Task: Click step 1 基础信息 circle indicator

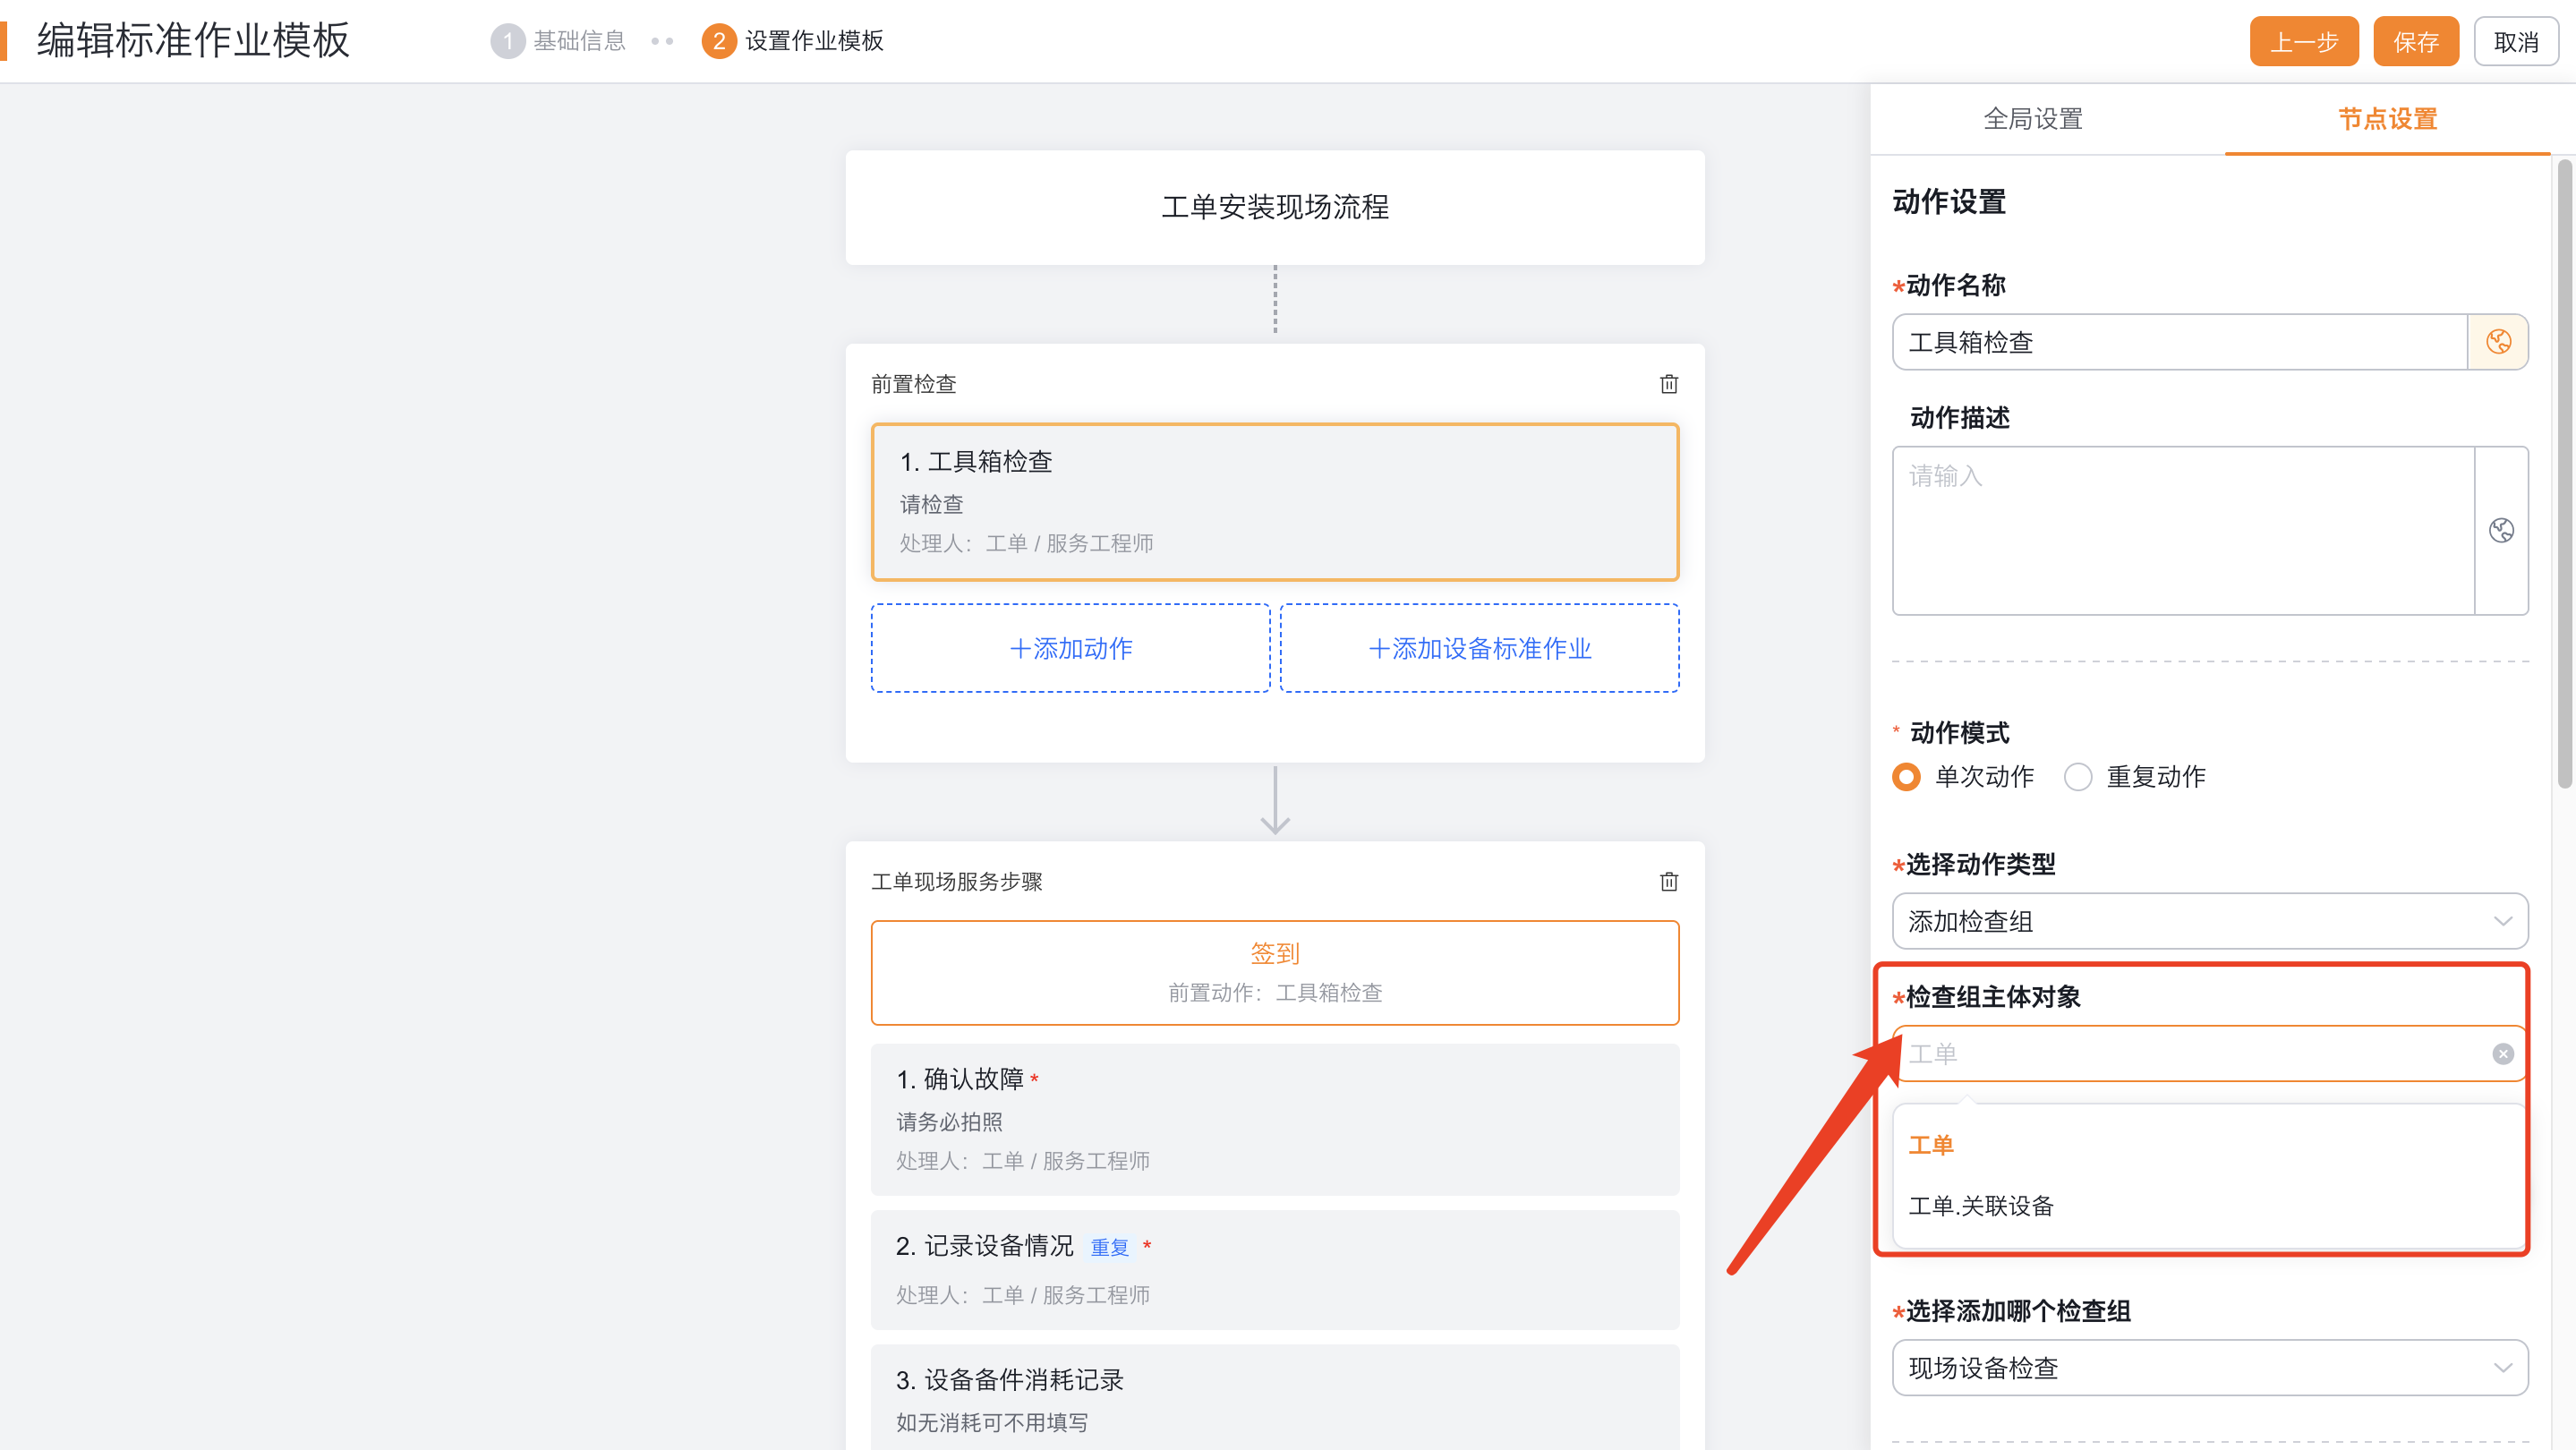Action: point(507,41)
